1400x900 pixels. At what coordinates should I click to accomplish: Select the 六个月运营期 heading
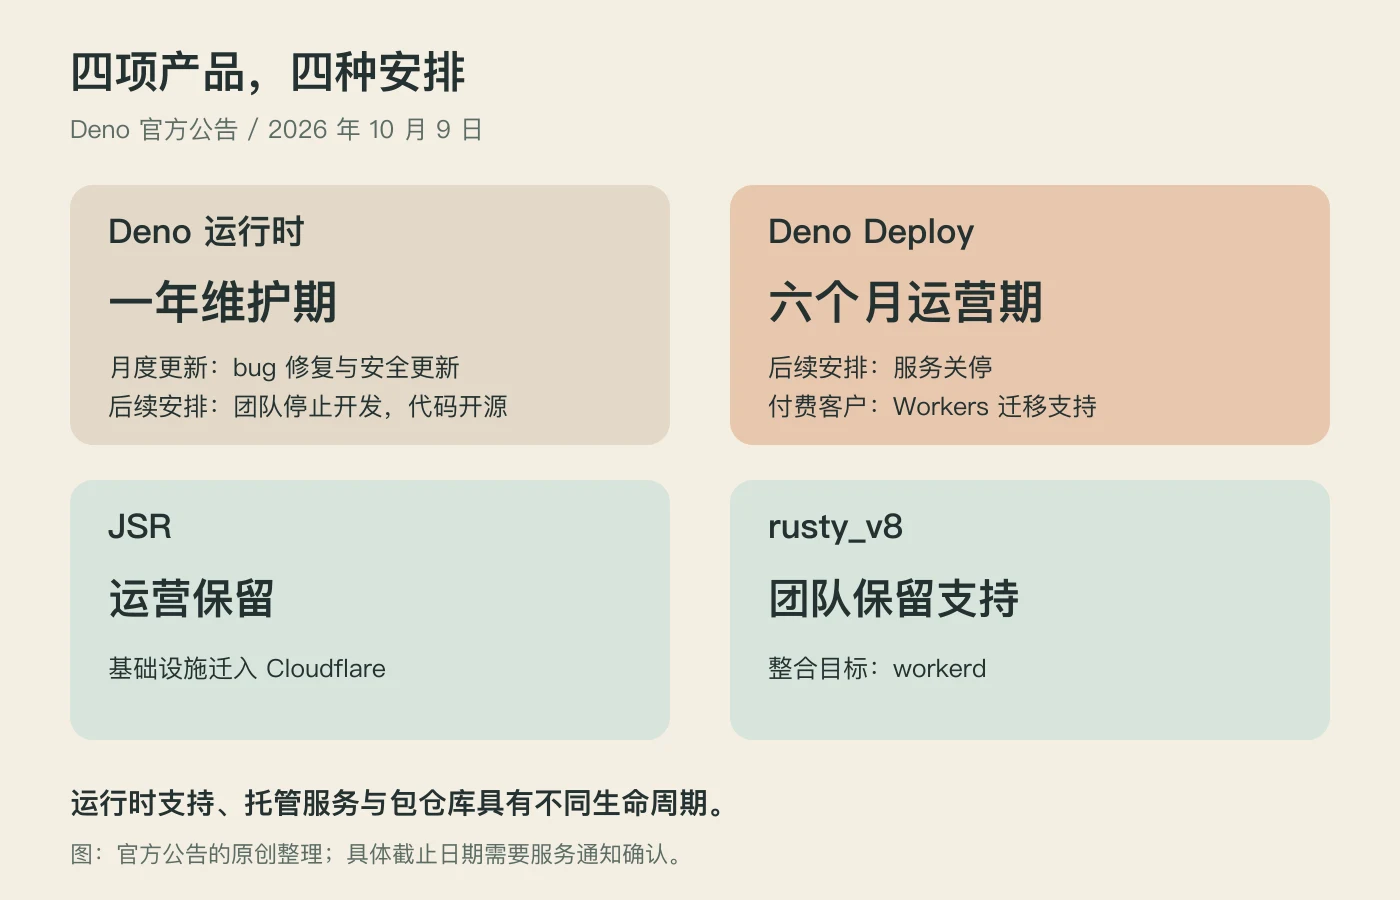coord(905,302)
